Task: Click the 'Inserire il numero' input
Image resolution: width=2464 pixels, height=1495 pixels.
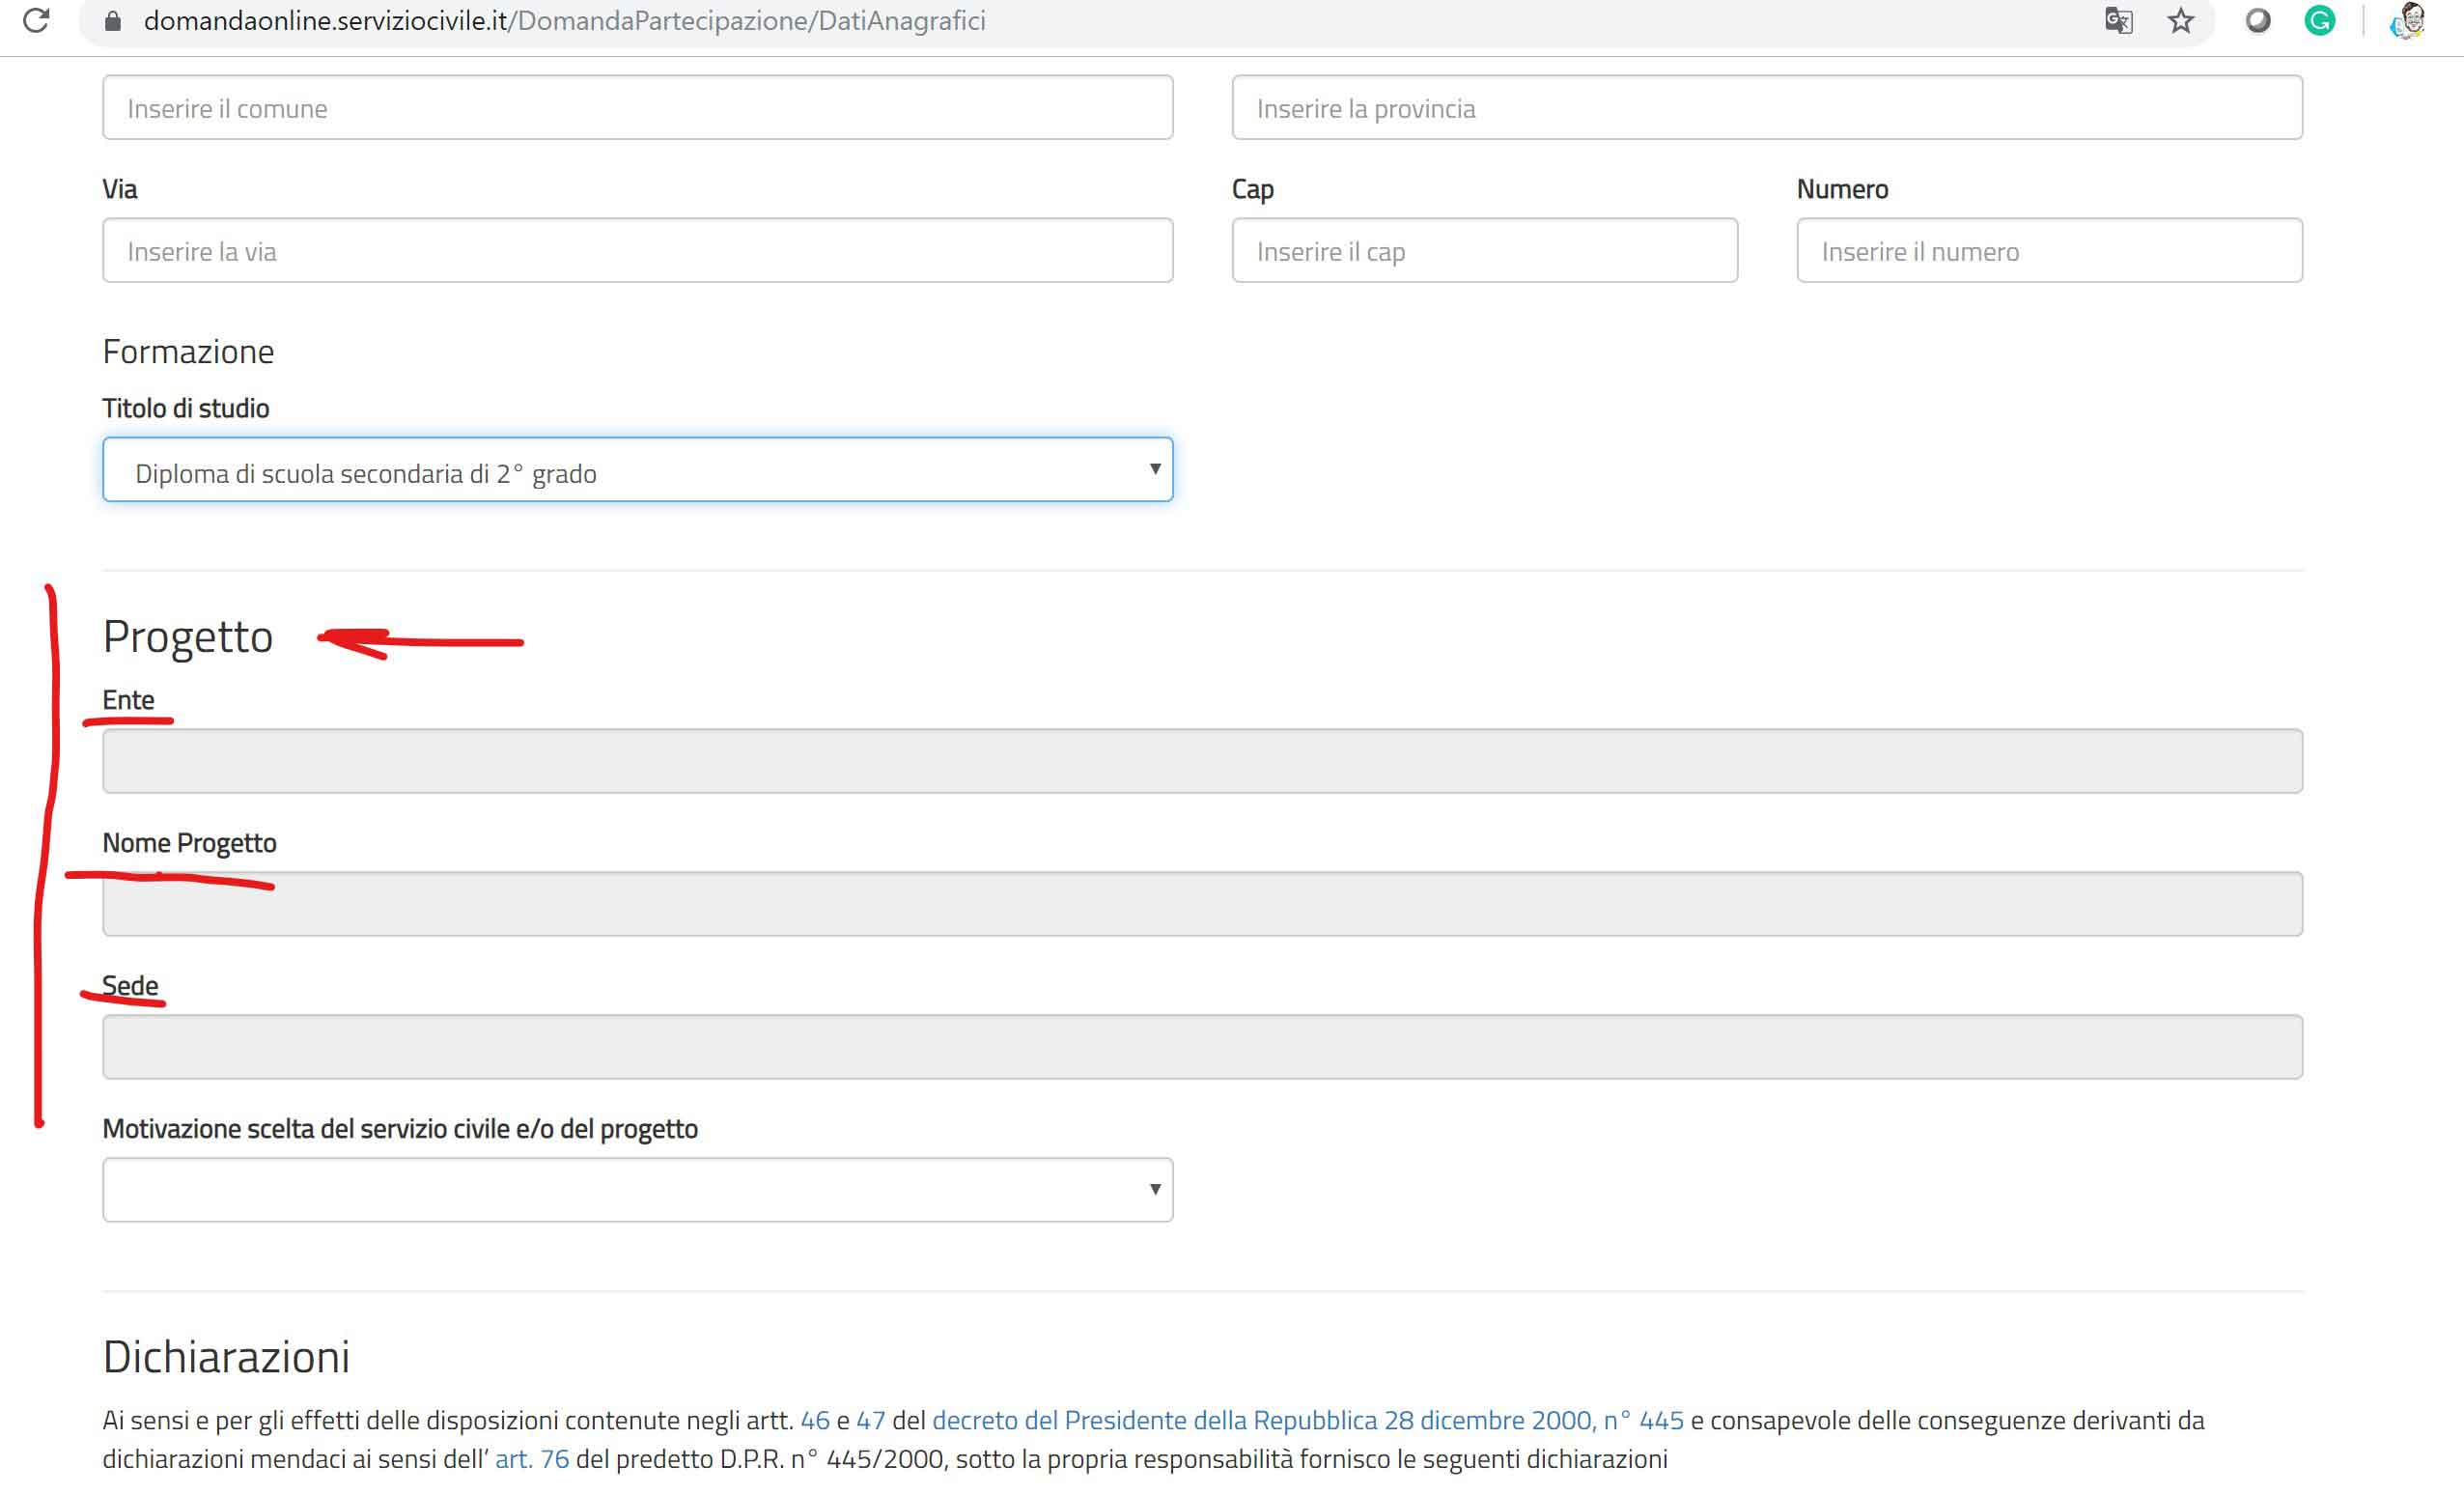Action: [x=2049, y=251]
